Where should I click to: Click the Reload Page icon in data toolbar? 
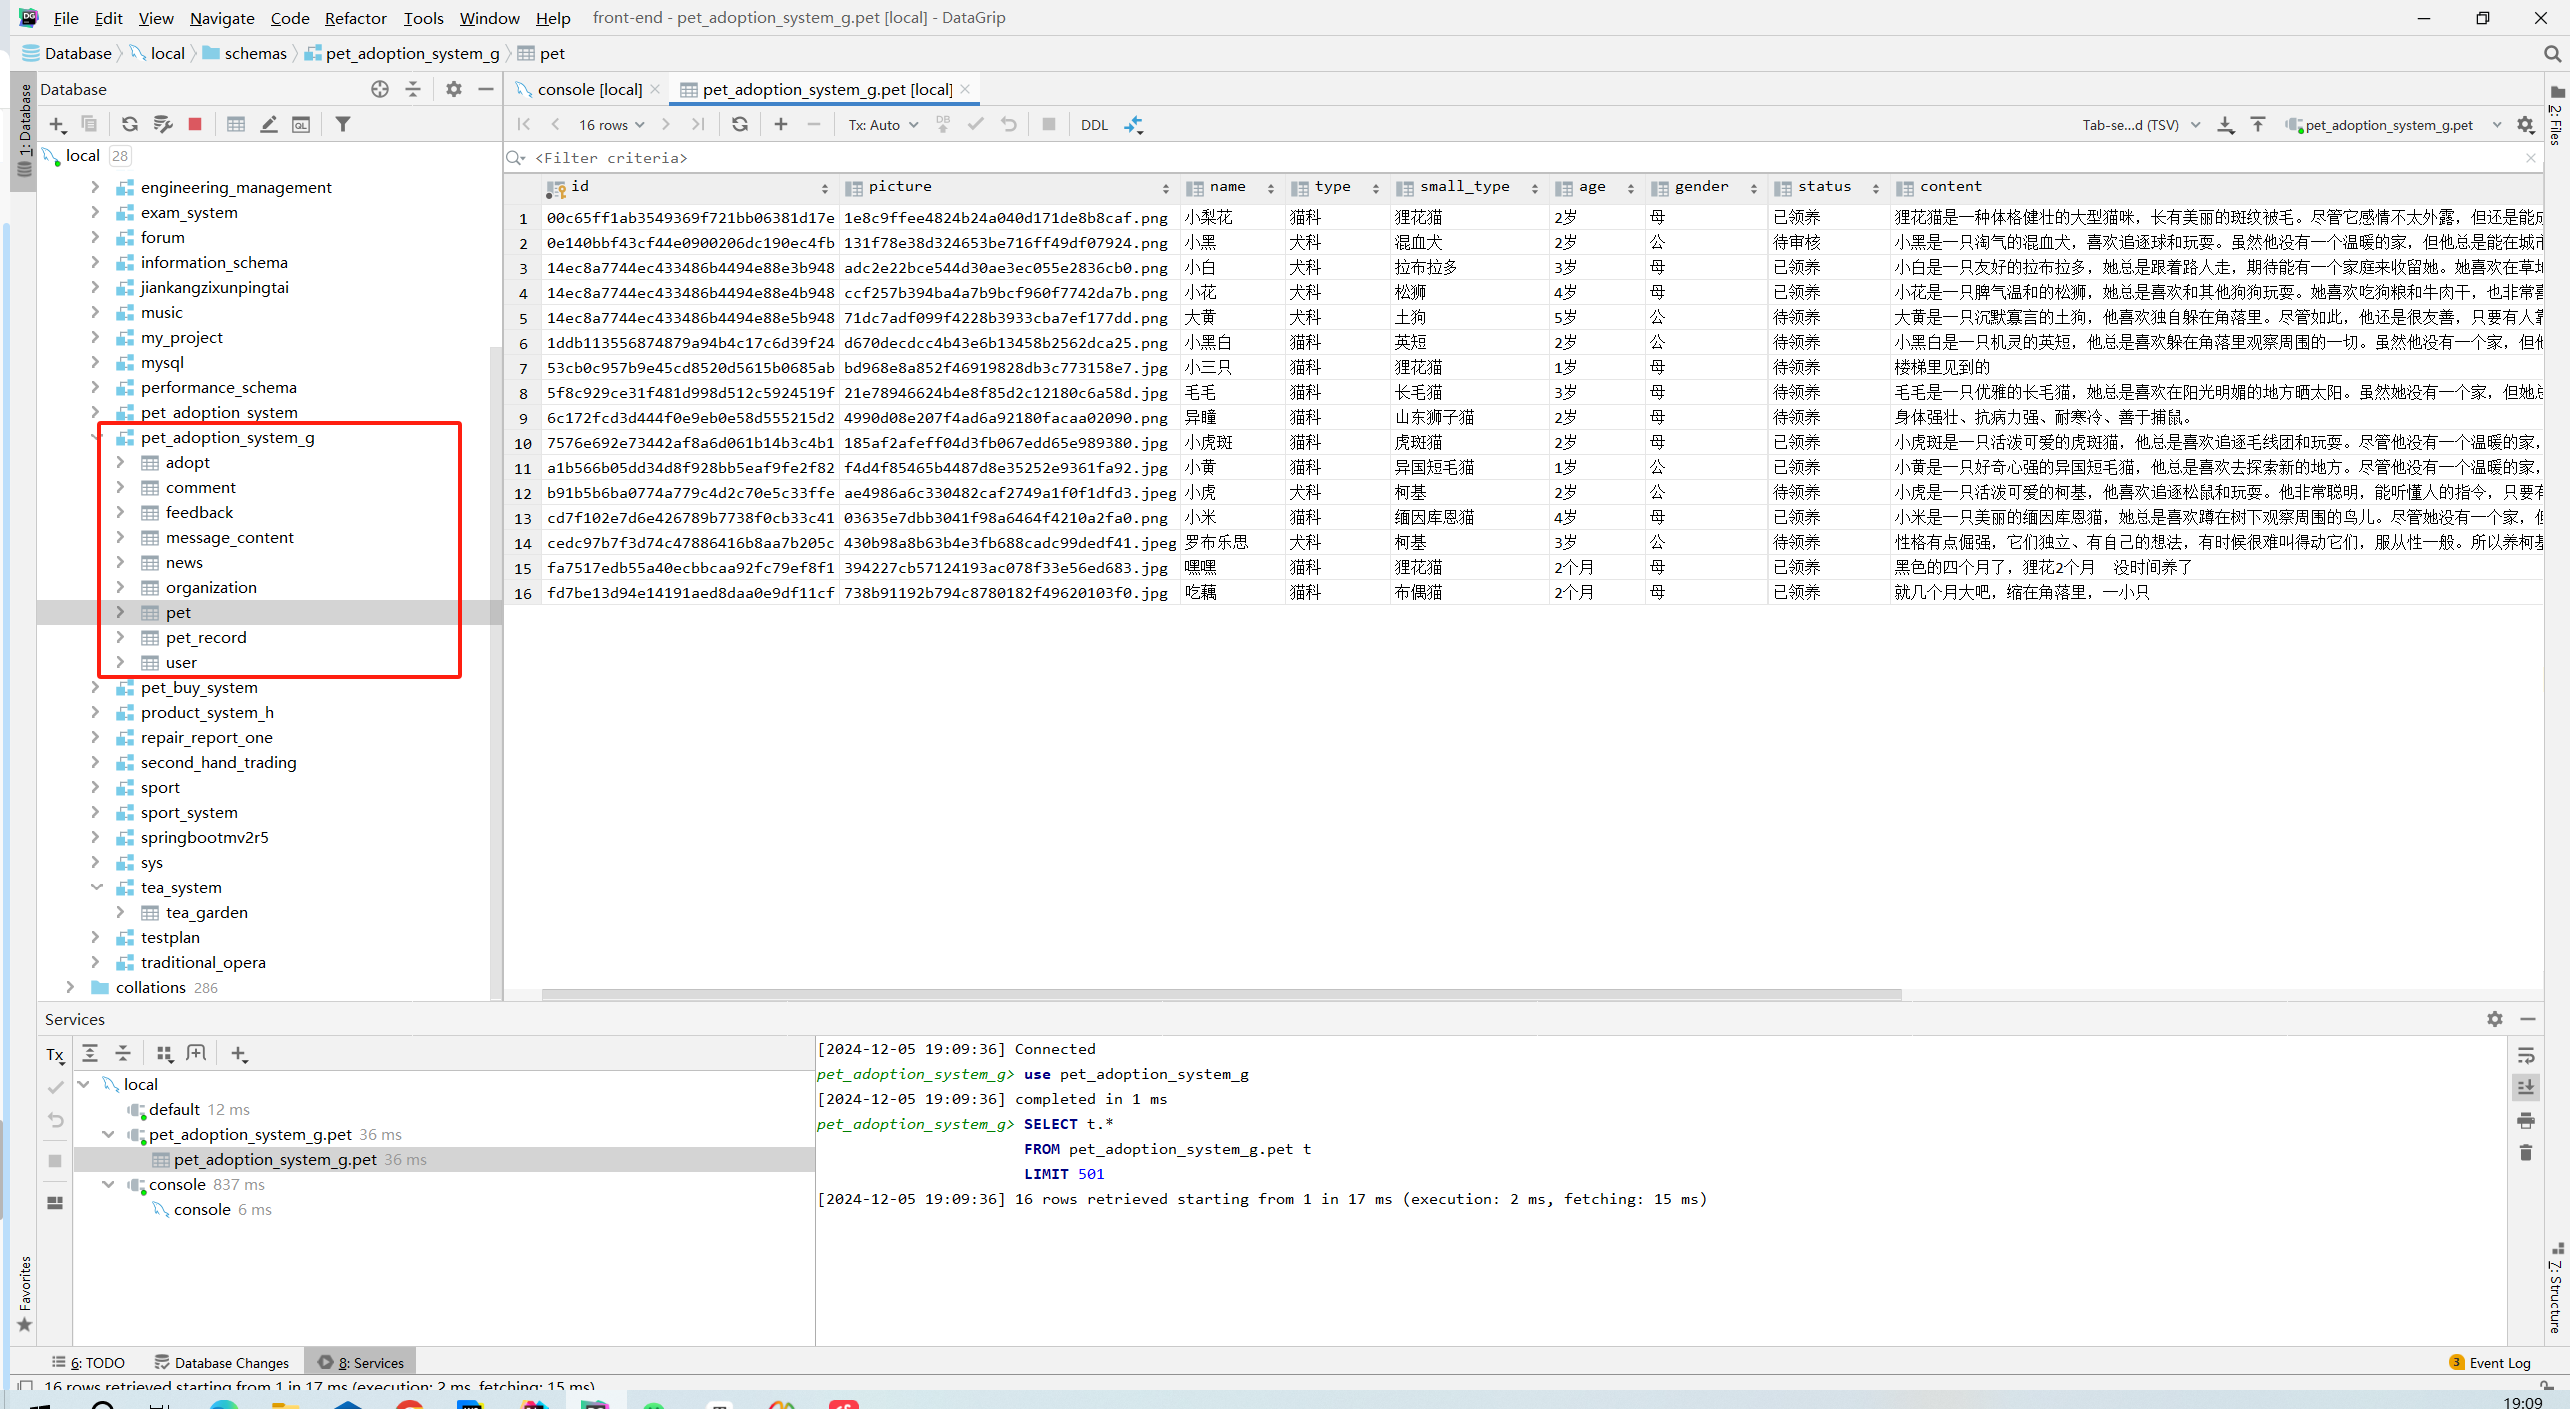(740, 124)
